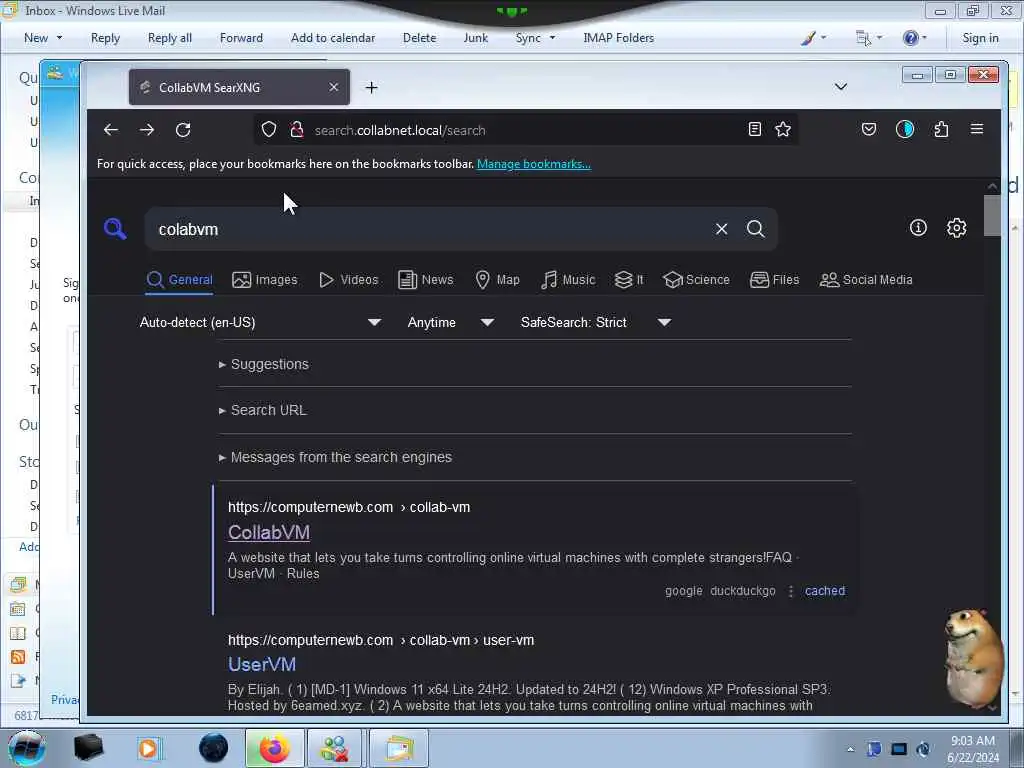
Task: Clear the search query with the X icon
Action: pyautogui.click(x=721, y=229)
